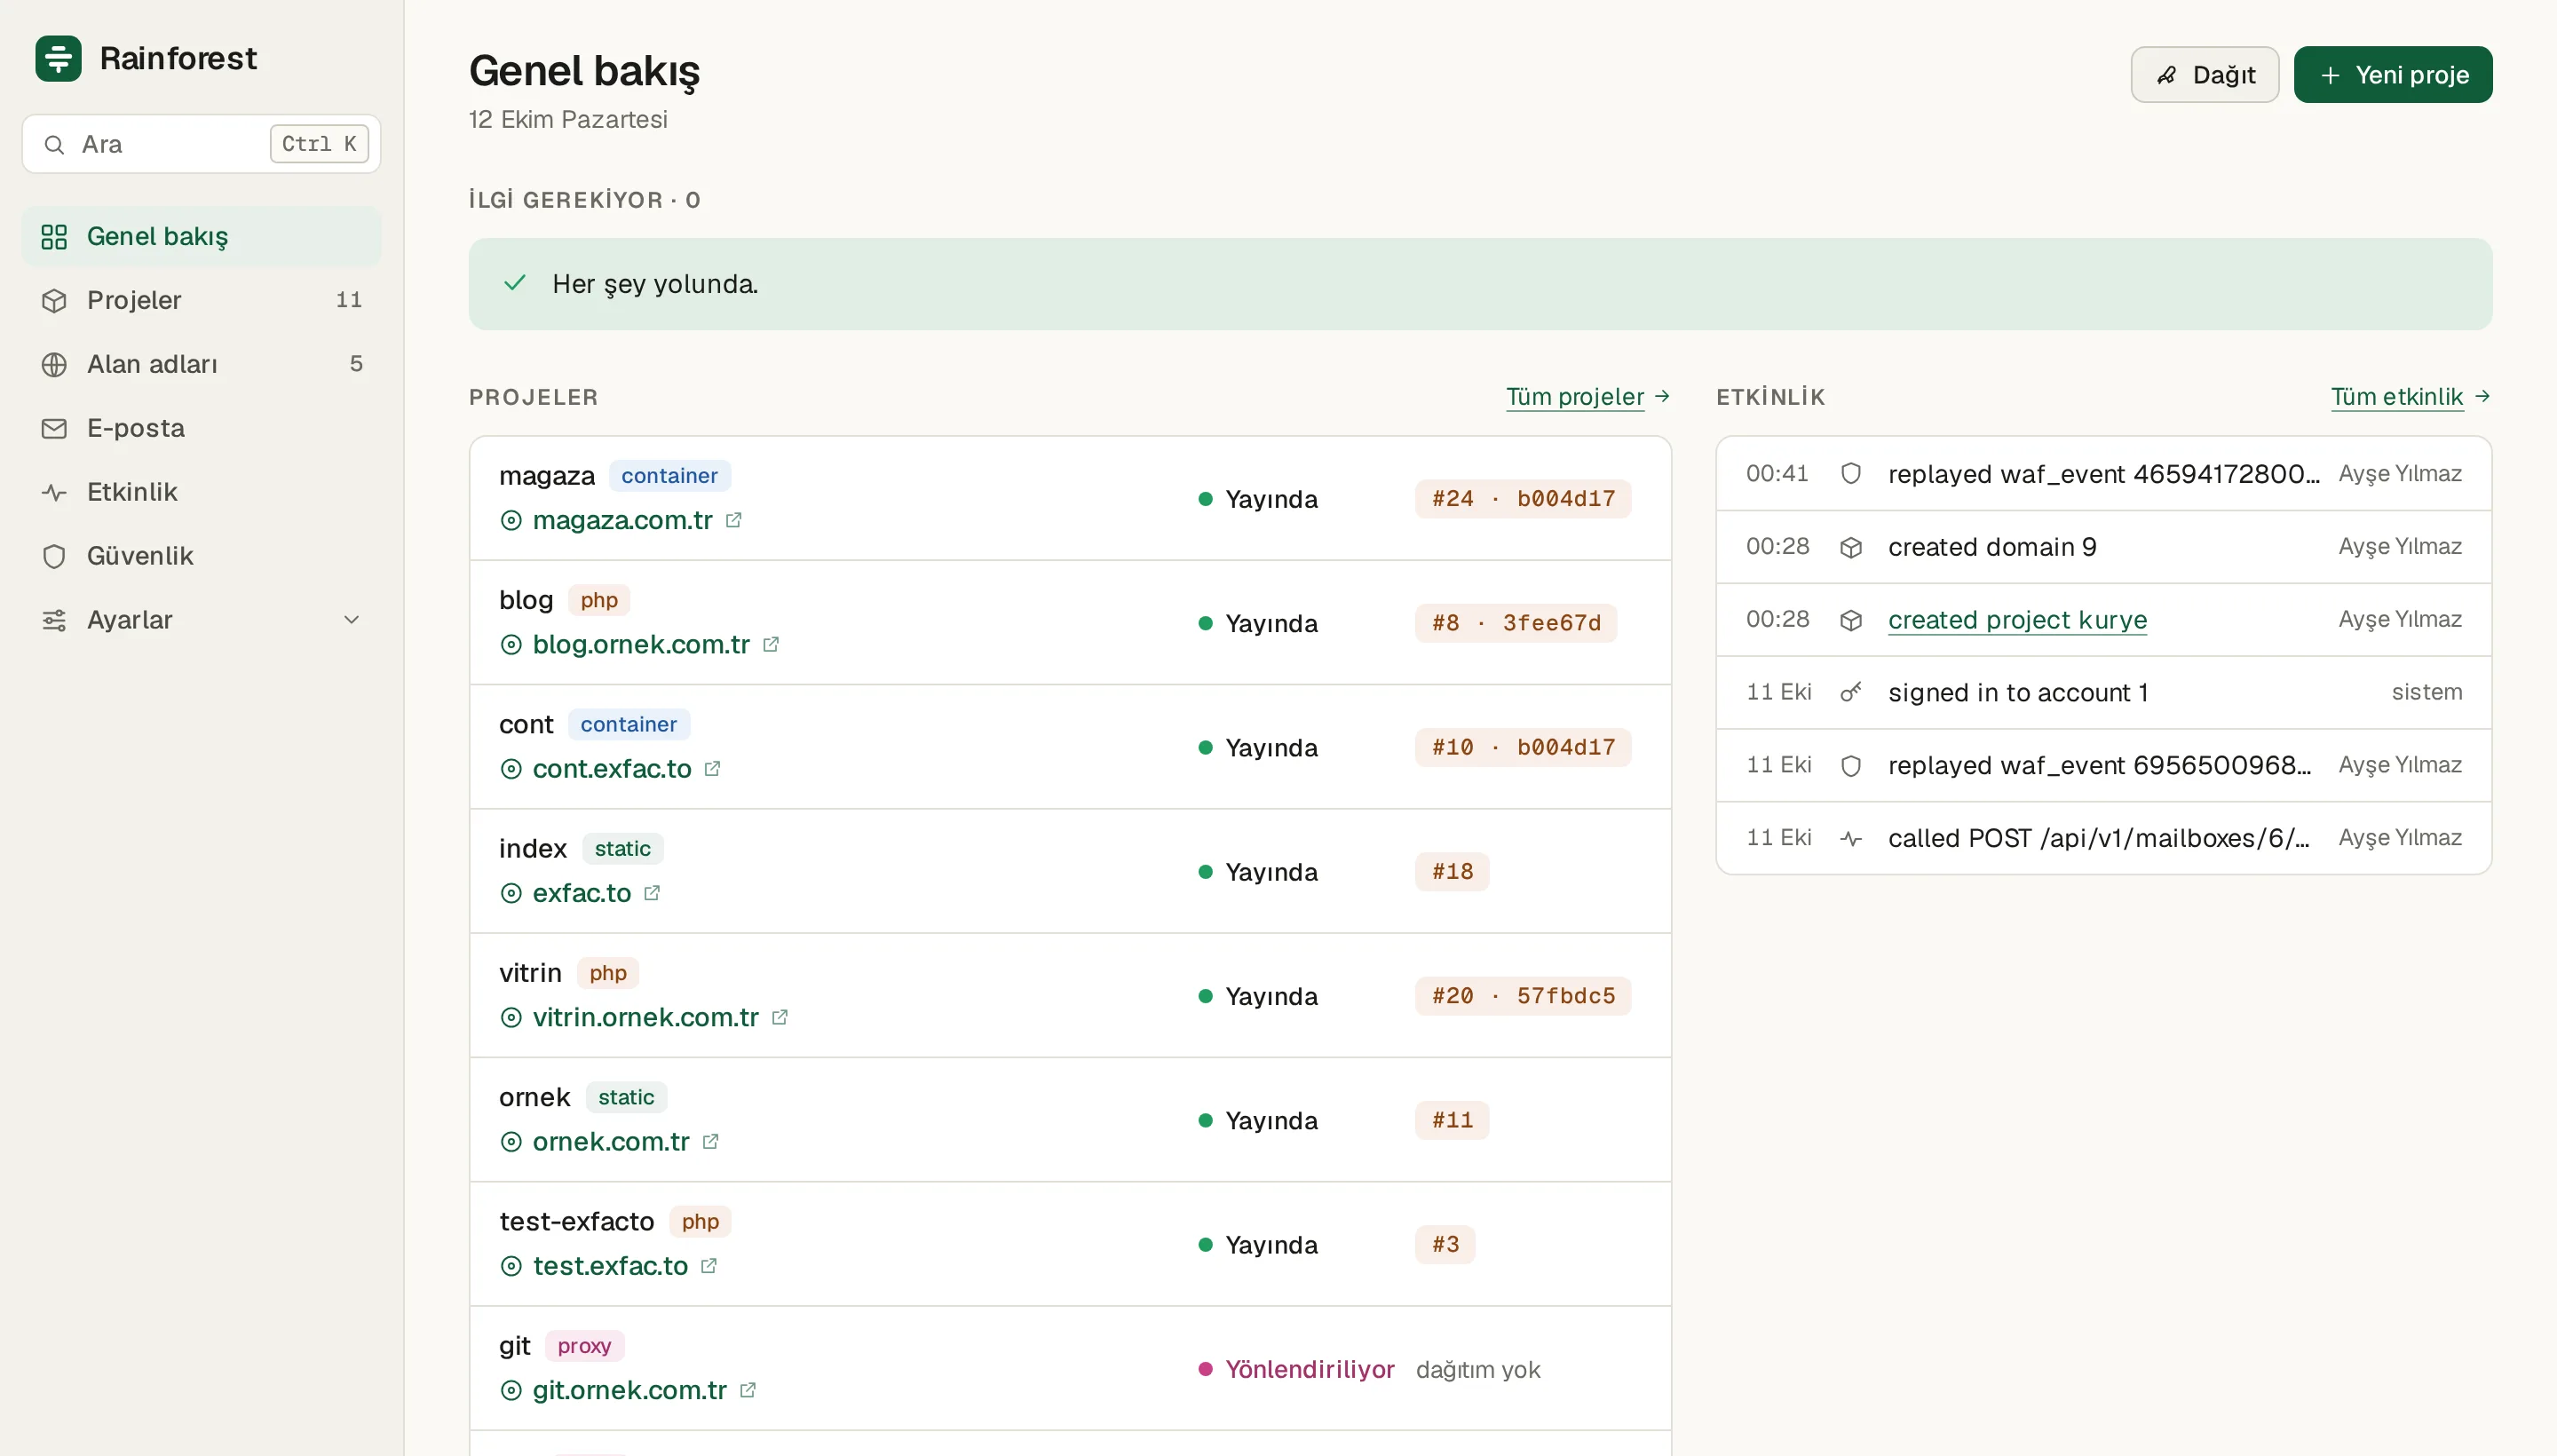Click the Dağıt button

pyautogui.click(x=2205, y=75)
